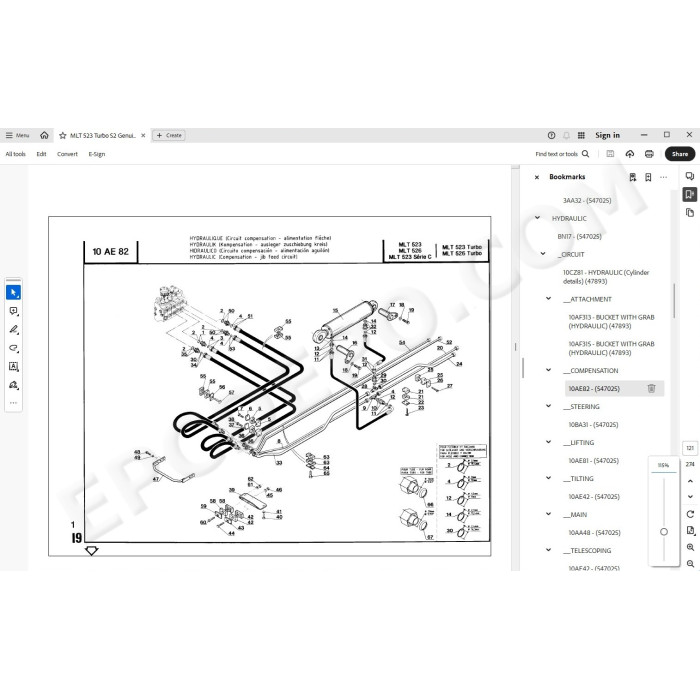This screenshot has width=700, height=700.
Task: Close the MLT 523 Turbo S2 tab
Action: 143,135
